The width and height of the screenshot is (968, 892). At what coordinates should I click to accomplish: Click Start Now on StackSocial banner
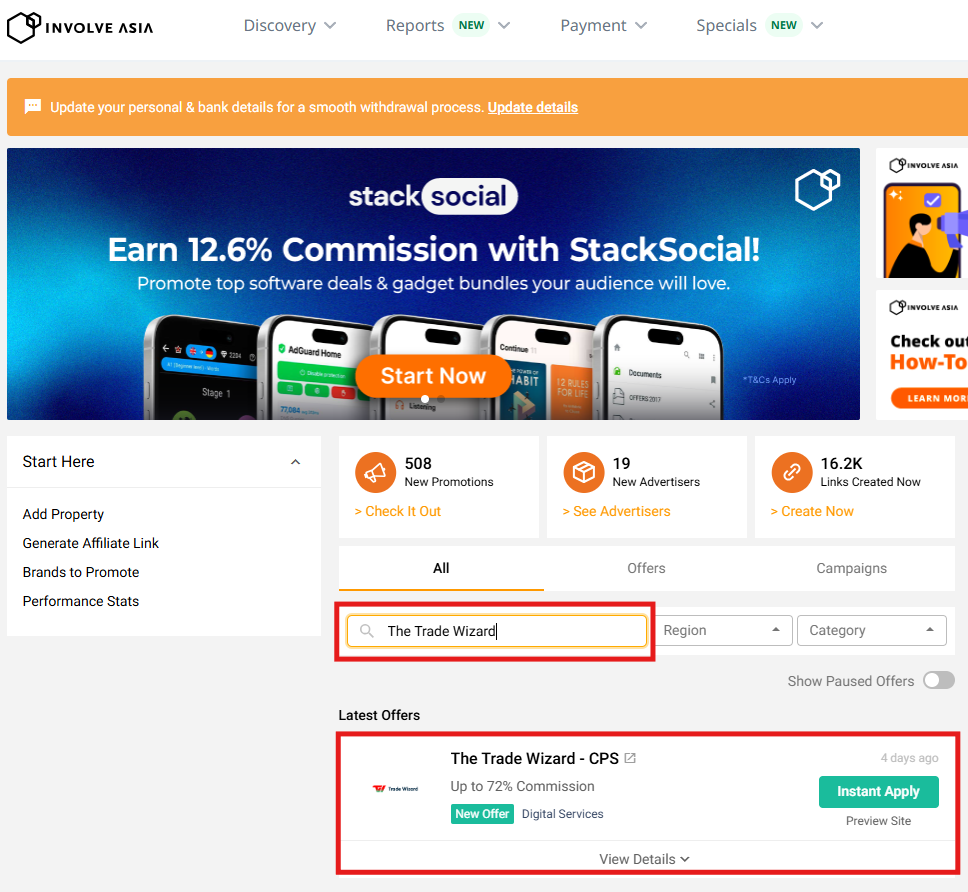point(433,376)
